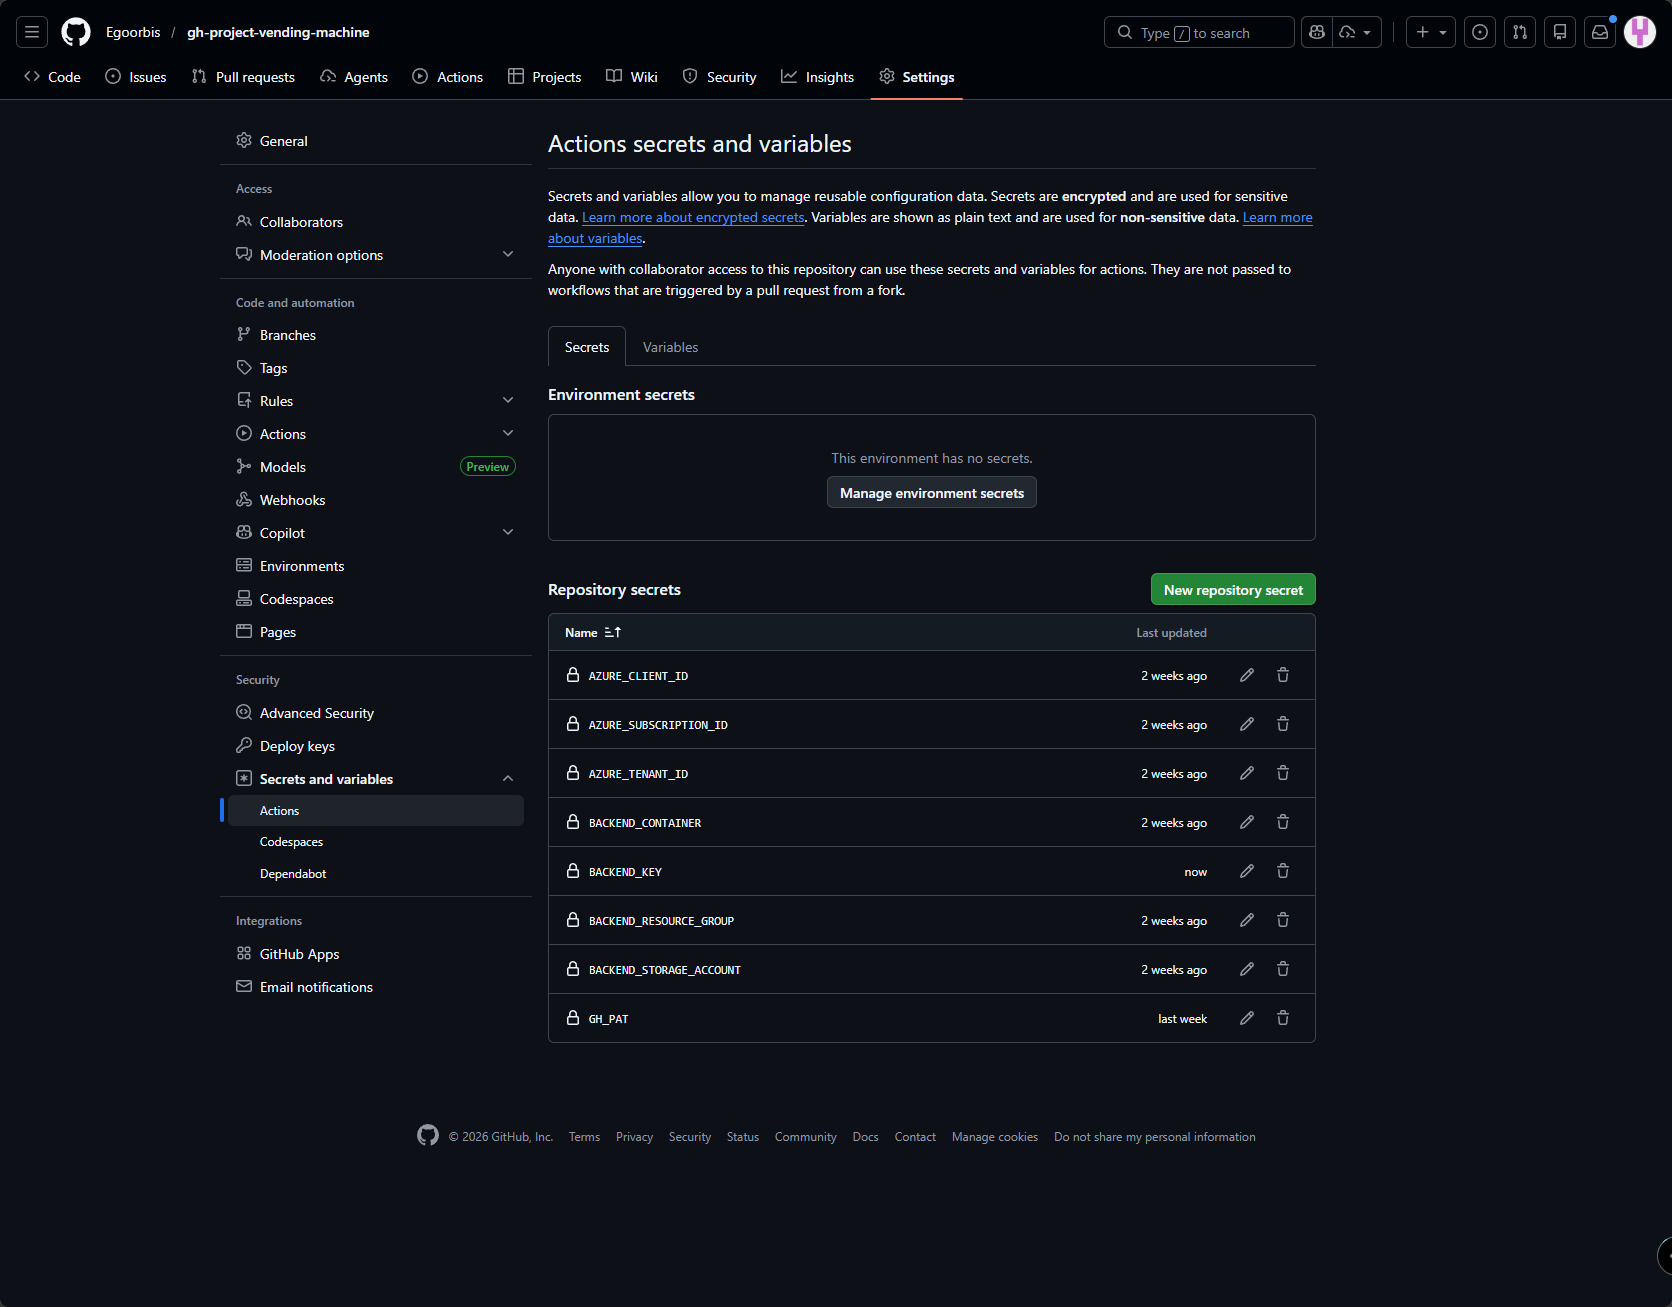Expand the Moderation options section
Image resolution: width=1672 pixels, height=1307 pixels.
(x=508, y=255)
